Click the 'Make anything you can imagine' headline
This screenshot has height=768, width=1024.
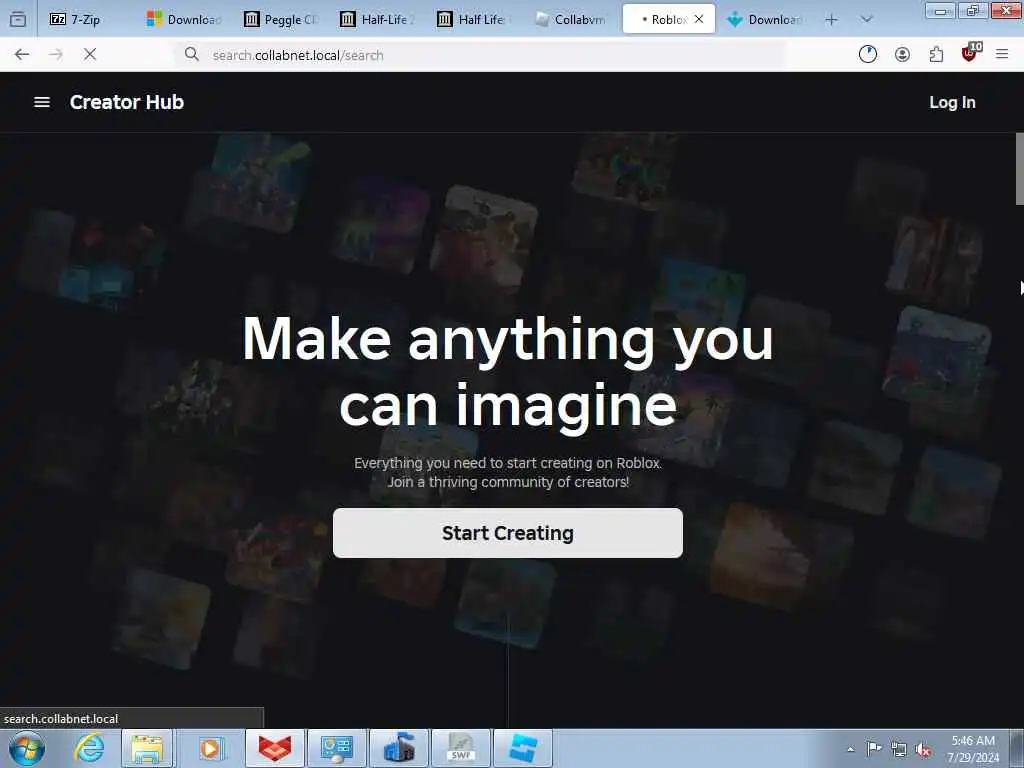tap(507, 372)
